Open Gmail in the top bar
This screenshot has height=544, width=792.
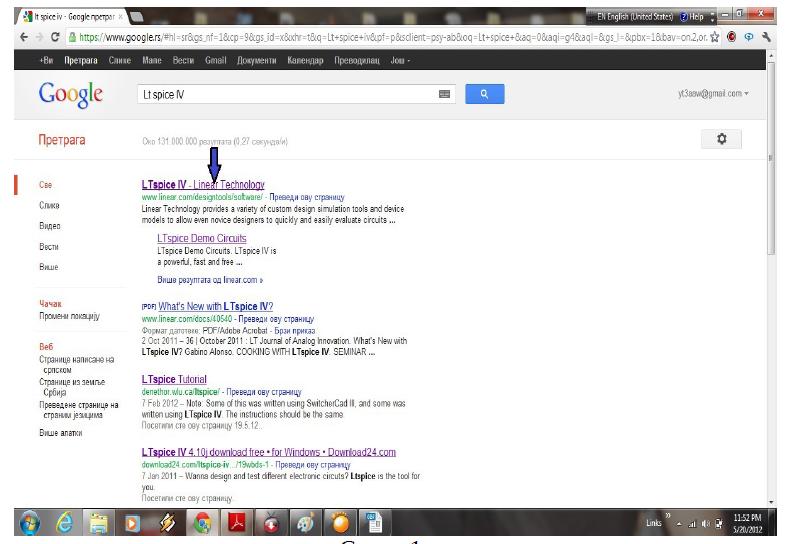click(x=215, y=60)
